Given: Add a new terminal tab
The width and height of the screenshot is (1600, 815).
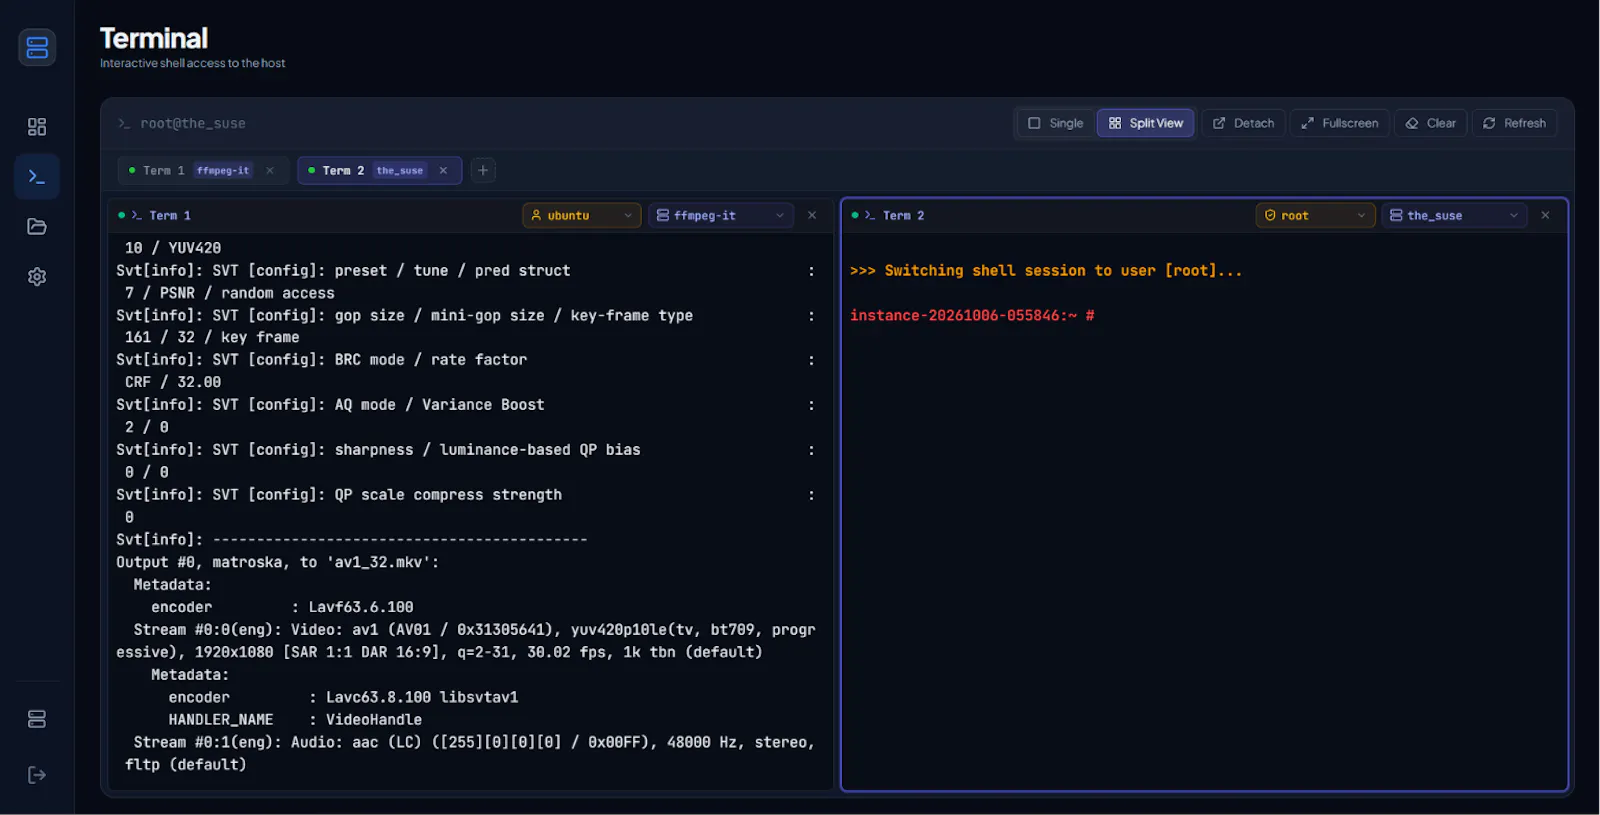Looking at the screenshot, I should tap(483, 171).
